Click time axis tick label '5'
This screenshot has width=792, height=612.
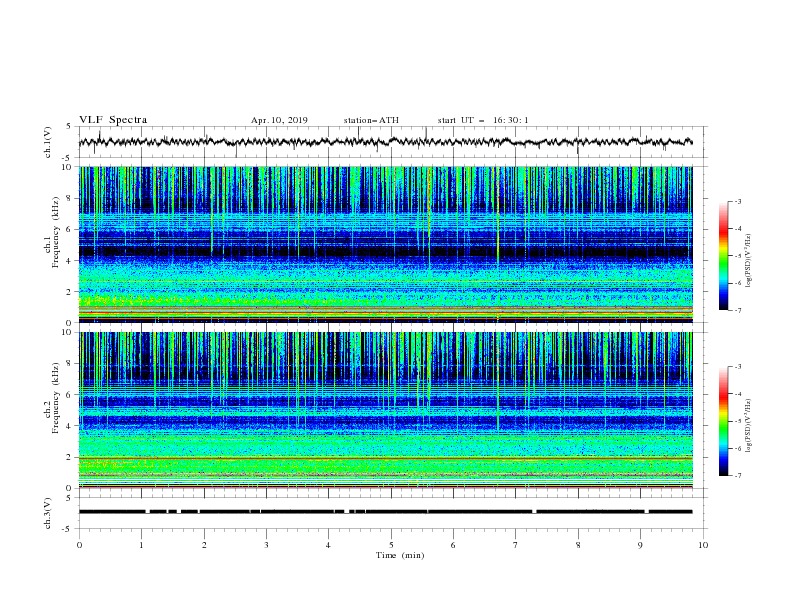coord(391,545)
